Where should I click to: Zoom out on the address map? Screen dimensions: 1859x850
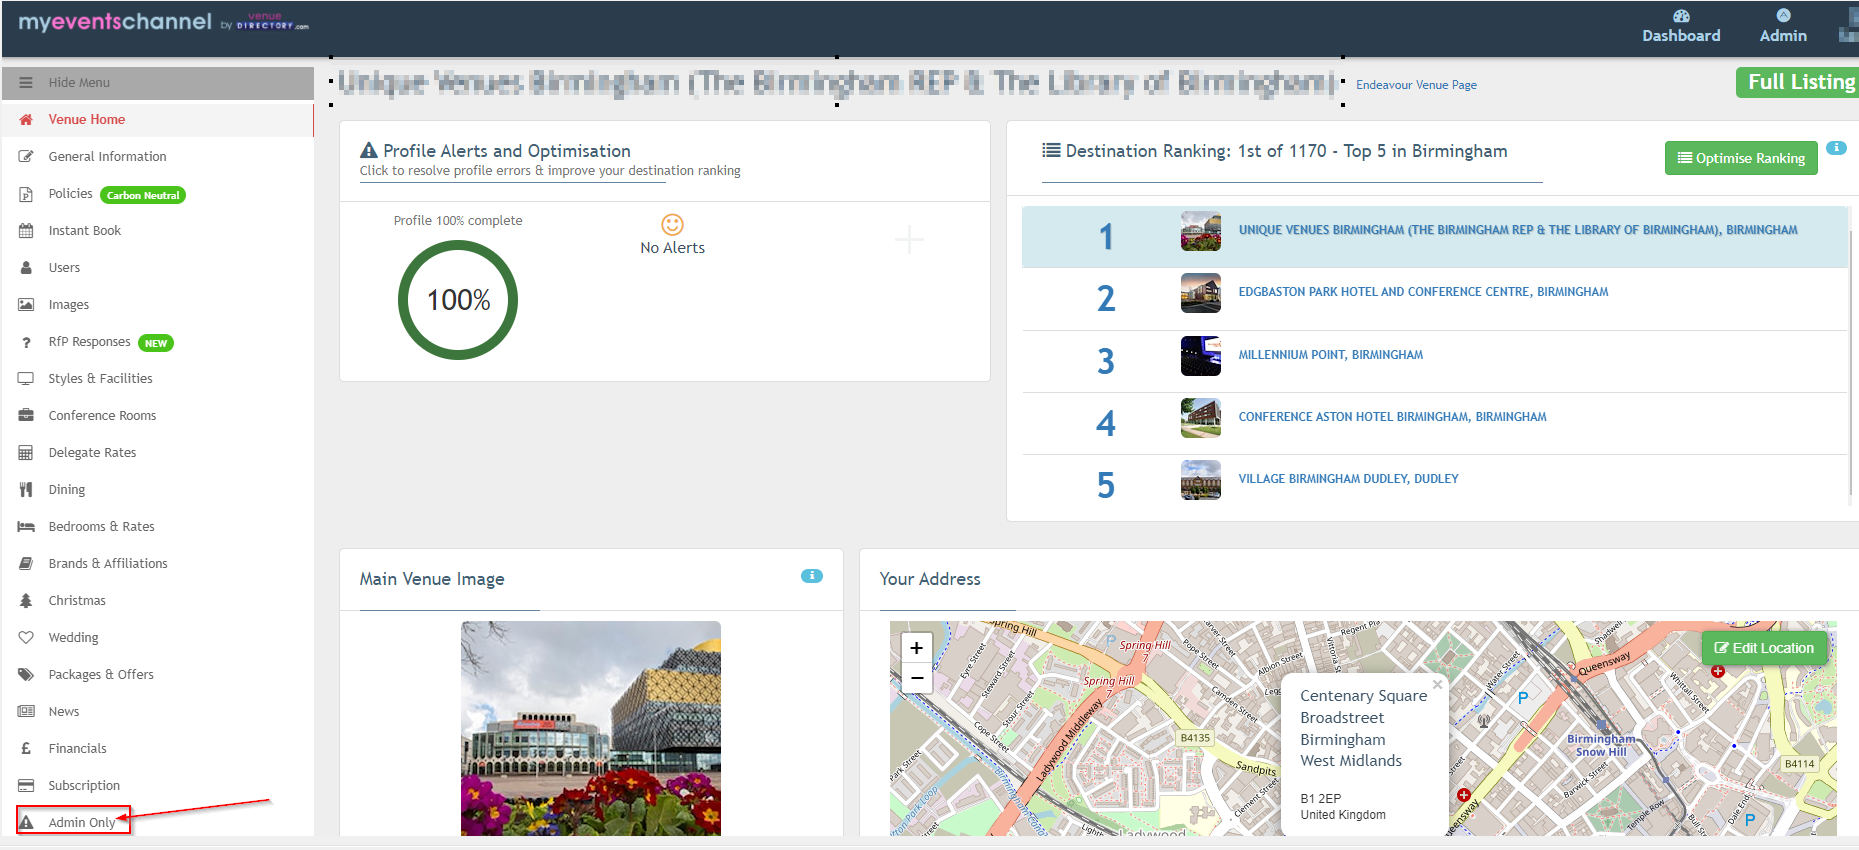916,678
